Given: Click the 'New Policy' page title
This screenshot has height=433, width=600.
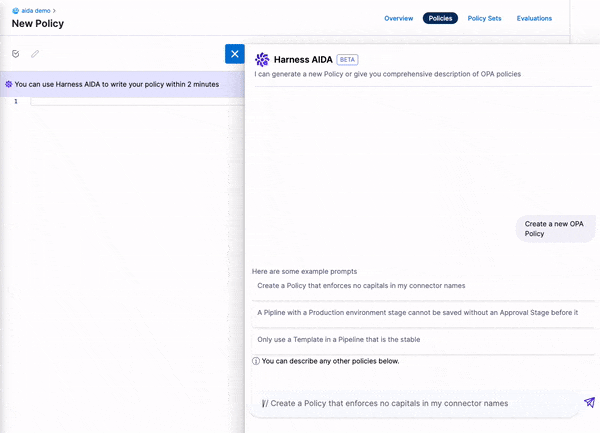Looking at the screenshot, I should tap(38, 24).
